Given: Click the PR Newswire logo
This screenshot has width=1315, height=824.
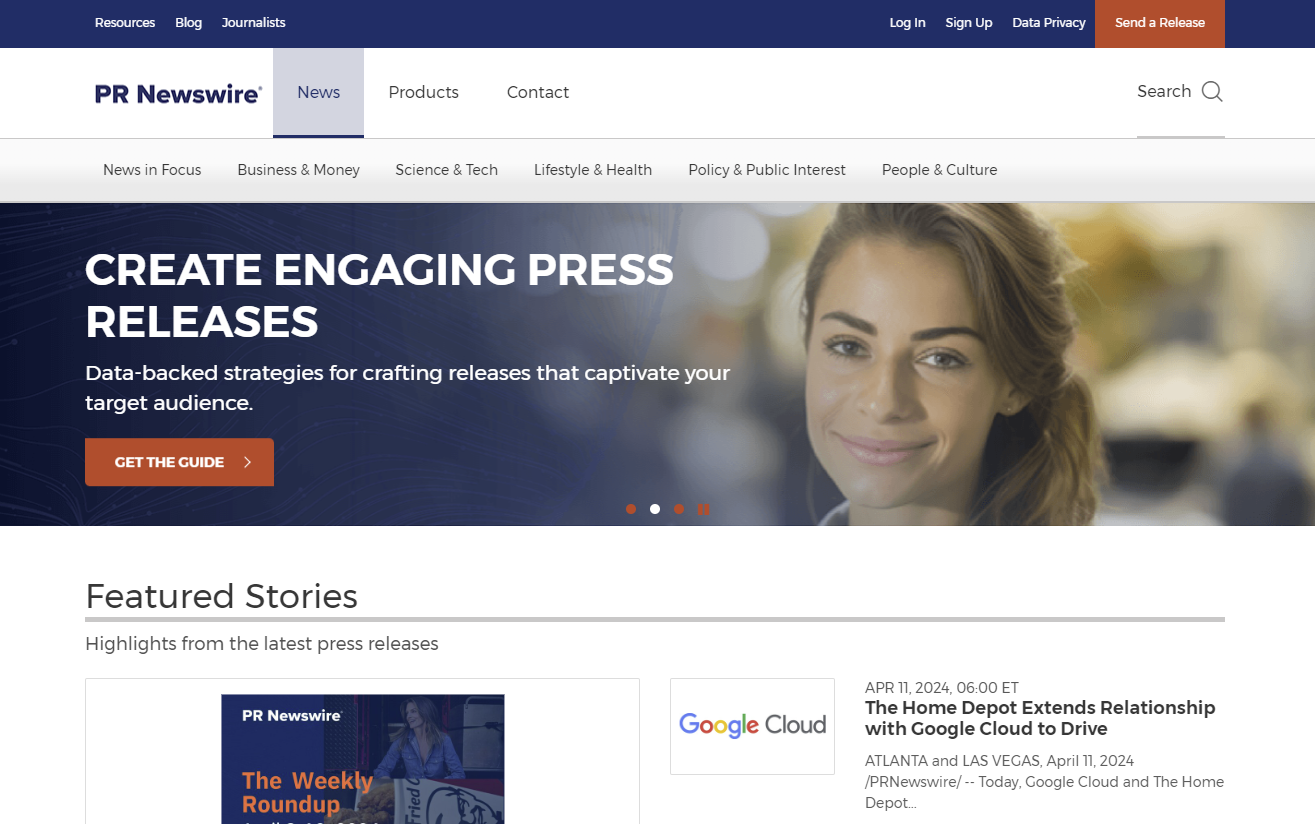Looking at the screenshot, I should coord(178,93).
